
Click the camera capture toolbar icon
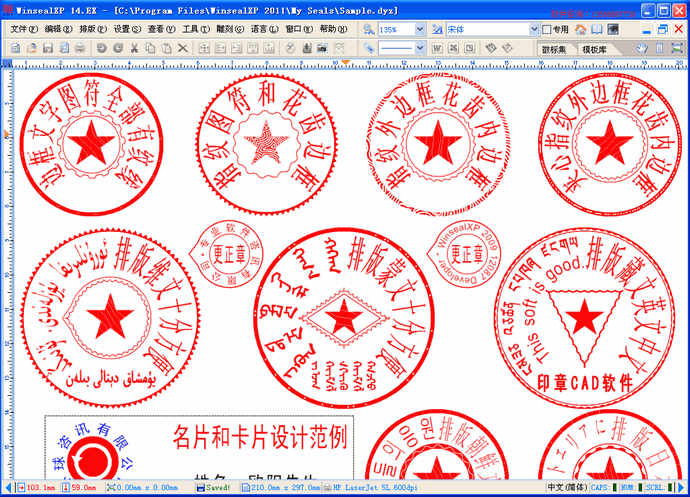point(323,48)
